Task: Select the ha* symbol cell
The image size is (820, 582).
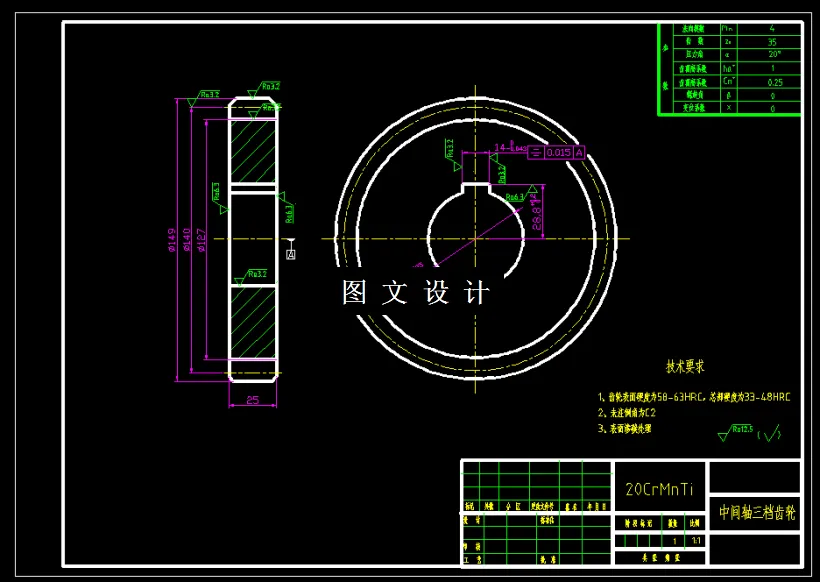Action: pyautogui.click(x=728, y=68)
